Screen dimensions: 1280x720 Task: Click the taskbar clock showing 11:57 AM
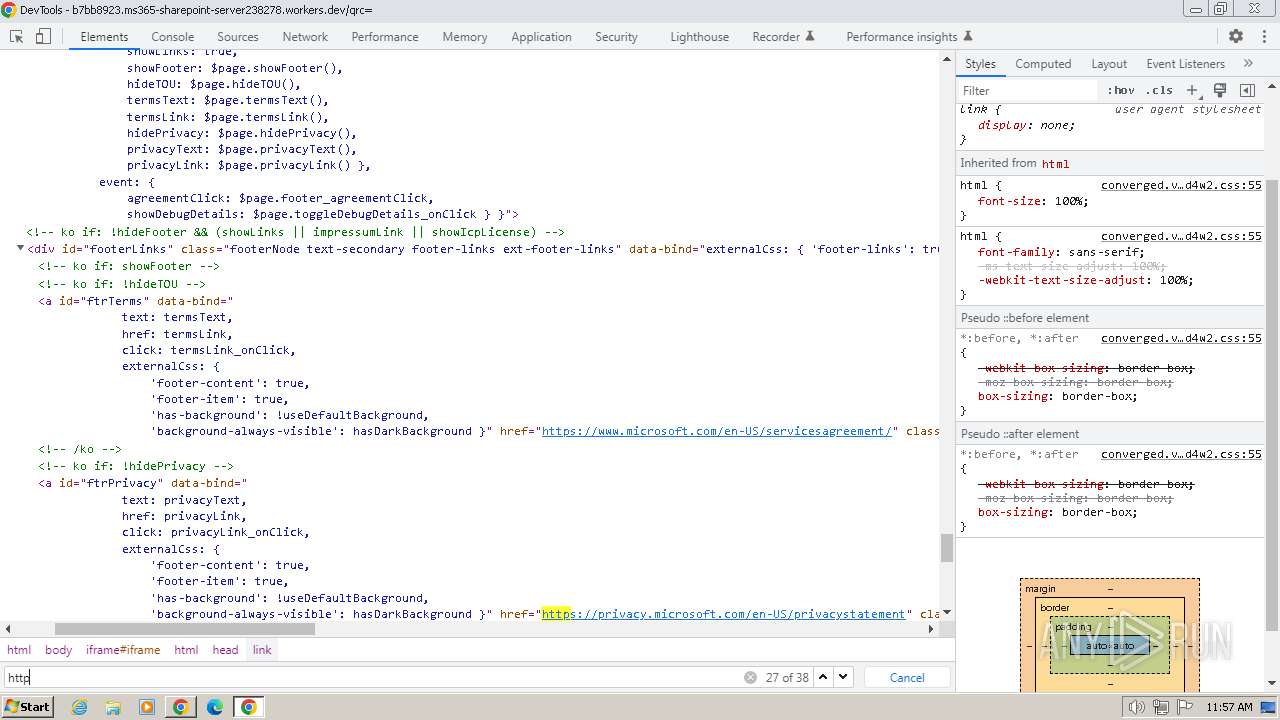pyautogui.click(x=1229, y=707)
